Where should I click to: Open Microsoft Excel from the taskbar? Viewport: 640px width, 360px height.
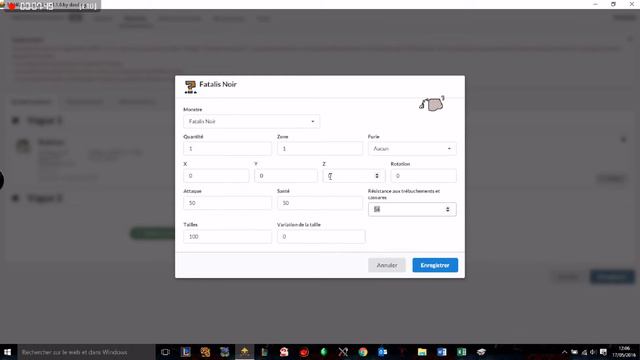[461, 352]
